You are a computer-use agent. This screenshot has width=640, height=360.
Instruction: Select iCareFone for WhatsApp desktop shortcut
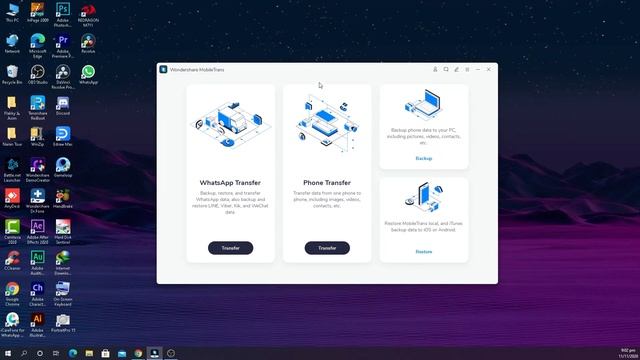click(12, 325)
